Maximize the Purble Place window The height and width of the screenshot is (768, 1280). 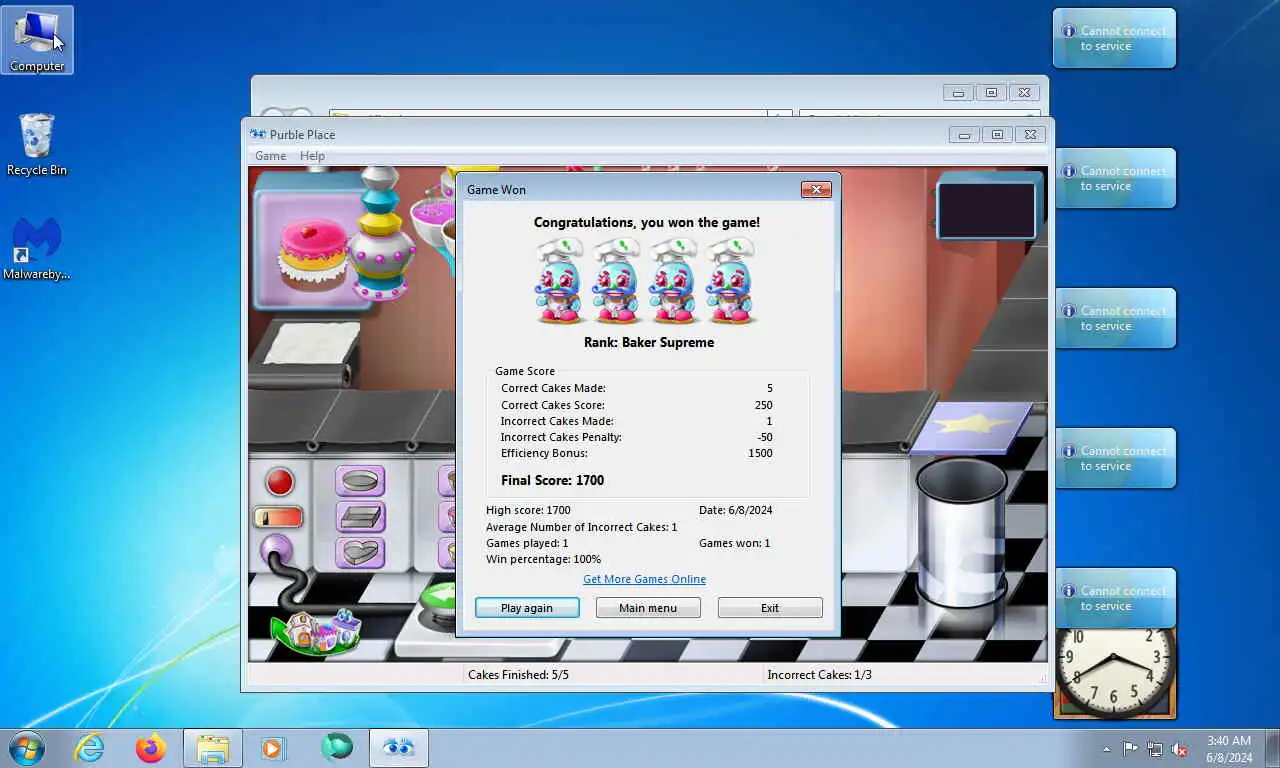point(997,135)
